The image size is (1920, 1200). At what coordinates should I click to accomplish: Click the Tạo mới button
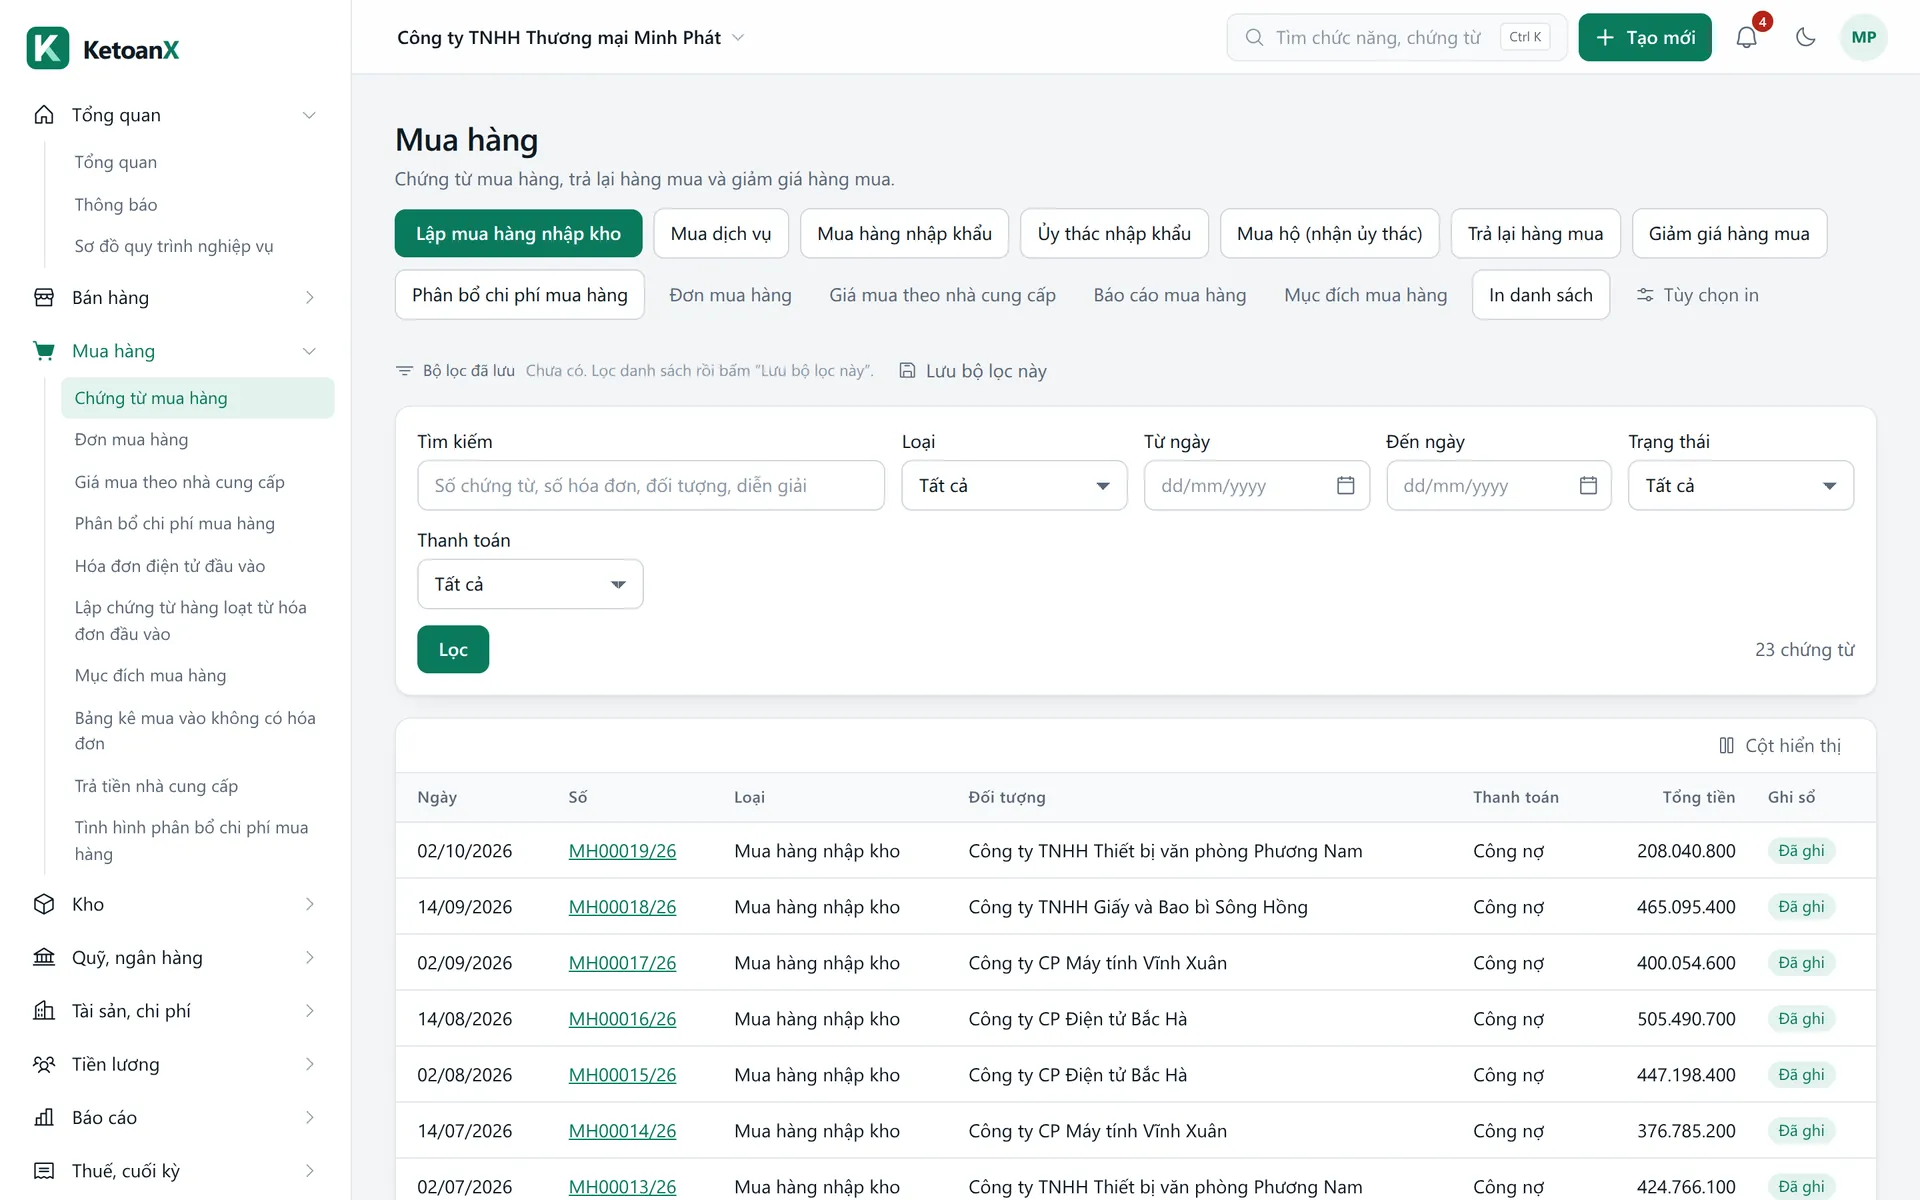pos(1645,38)
